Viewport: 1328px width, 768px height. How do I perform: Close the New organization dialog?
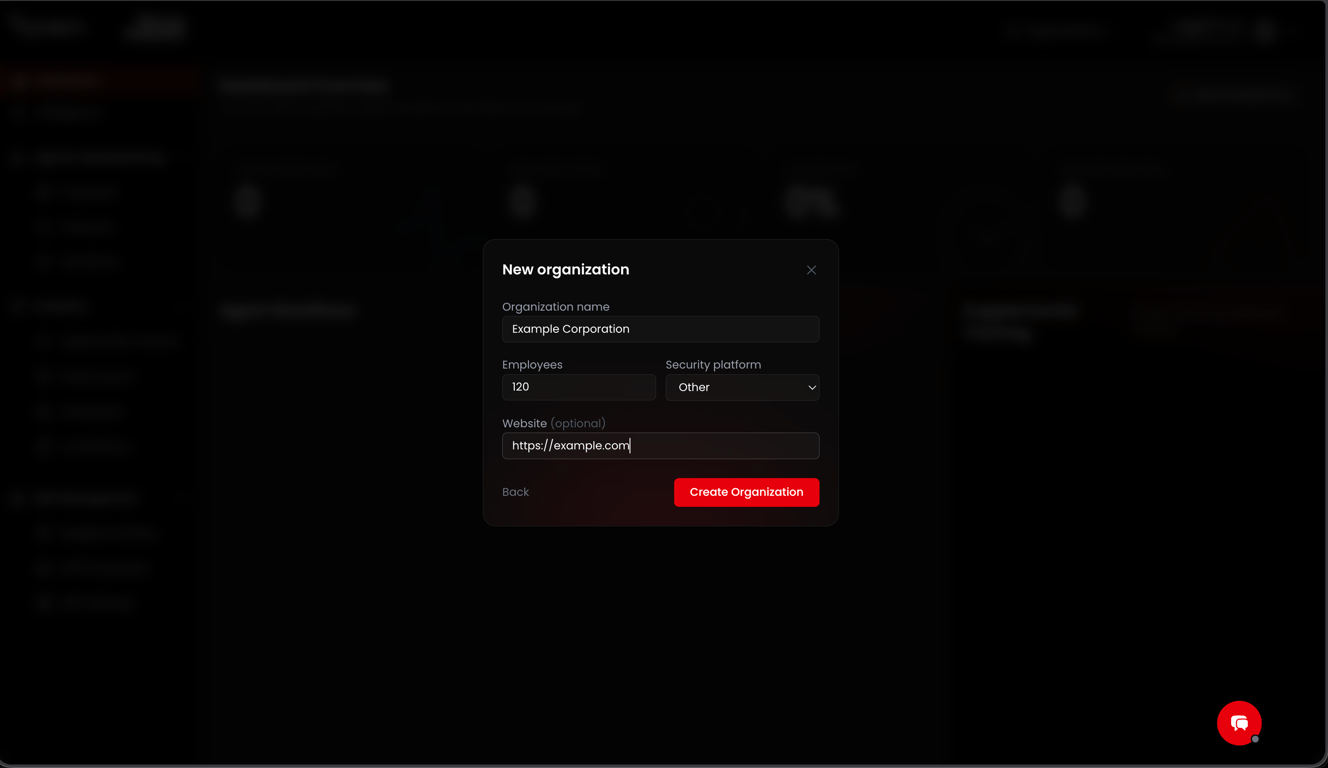click(811, 270)
